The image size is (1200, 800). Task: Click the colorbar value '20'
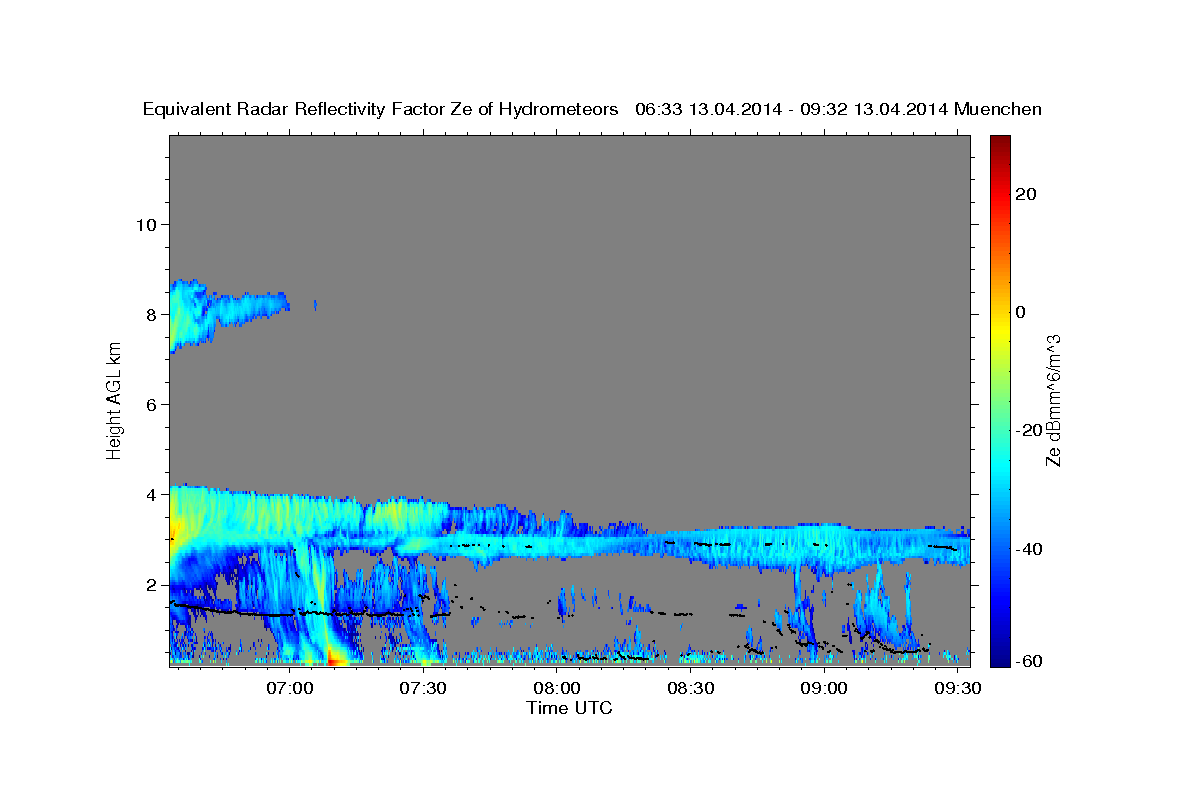coord(1025,194)
